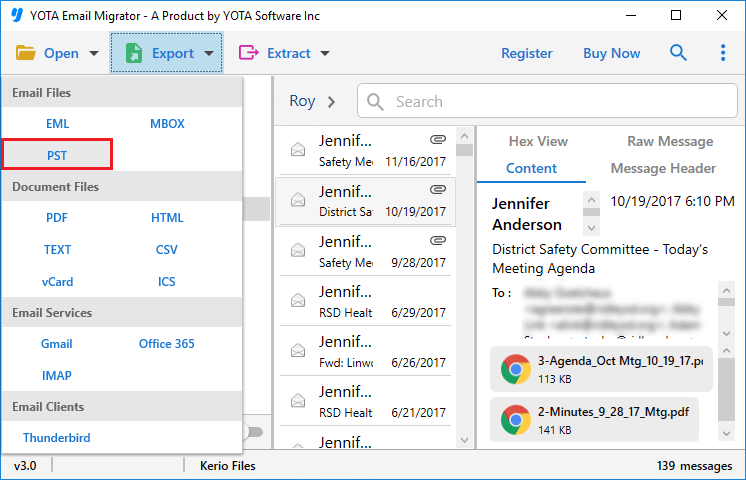The image size is (746, 480).
Task: Click the v3.0 version label
Action: tap(25, 466)
